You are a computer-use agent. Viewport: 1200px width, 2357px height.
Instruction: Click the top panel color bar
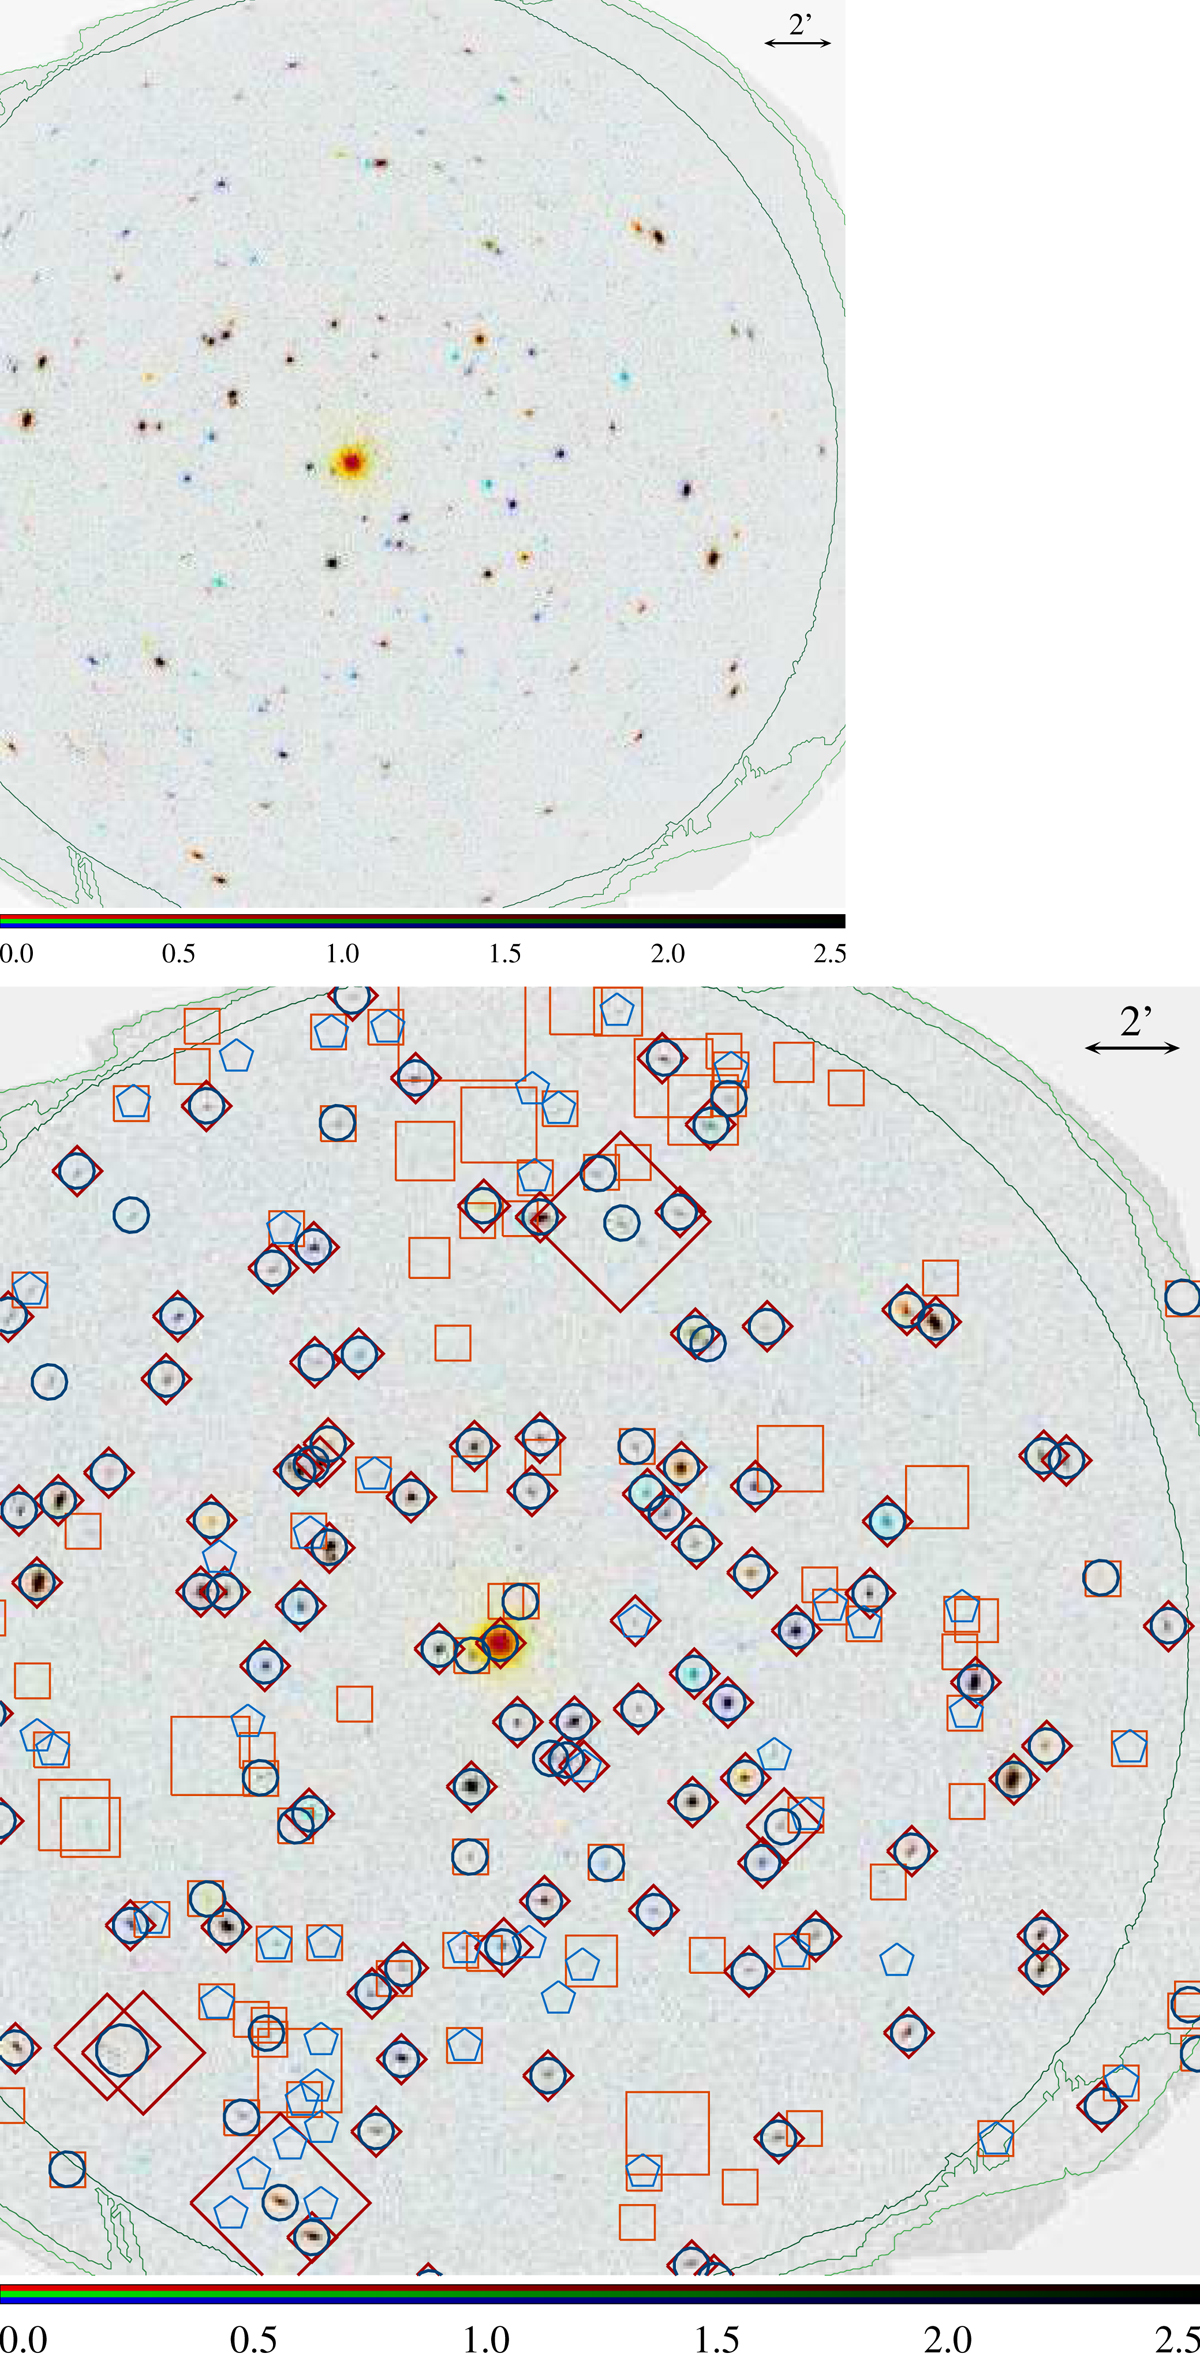click(422, 921)
